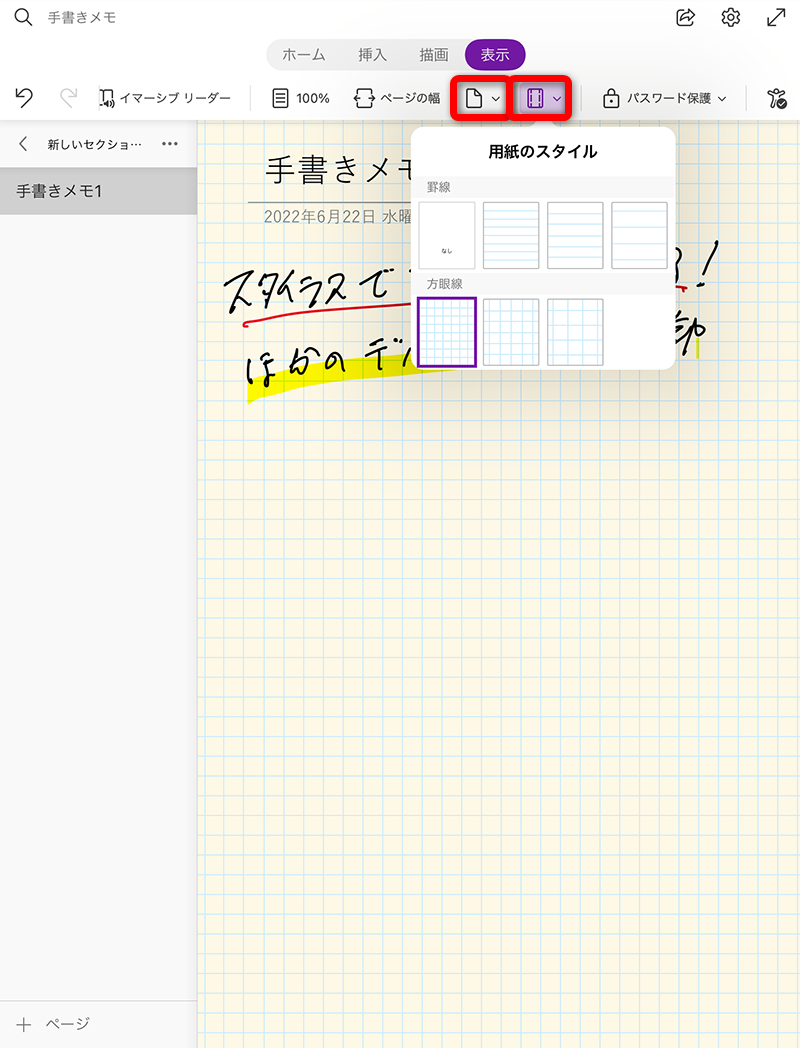Viewport: 800px width, 1048px height.
Task: Click the fullscreen expand arrow icon
Action: coord(776,16)
